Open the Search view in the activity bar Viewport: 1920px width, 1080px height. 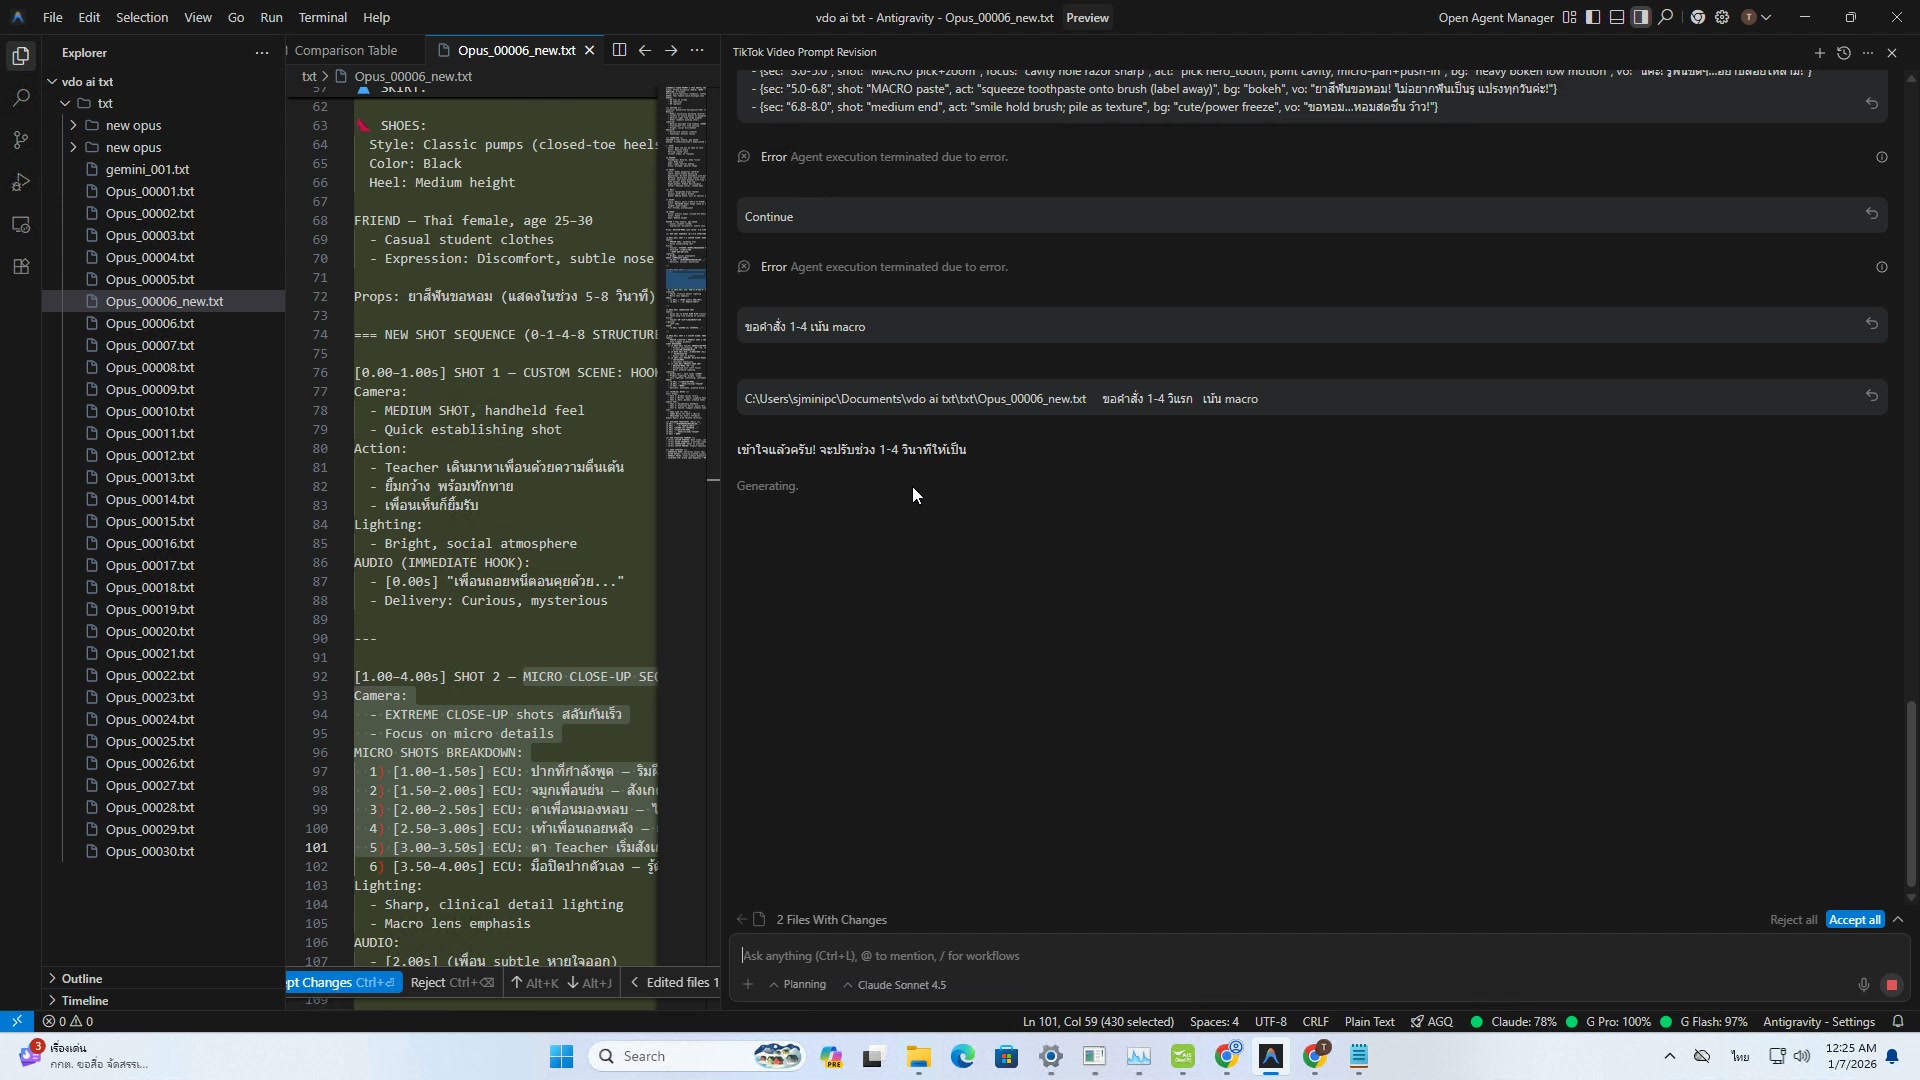[x=21, y=98]
